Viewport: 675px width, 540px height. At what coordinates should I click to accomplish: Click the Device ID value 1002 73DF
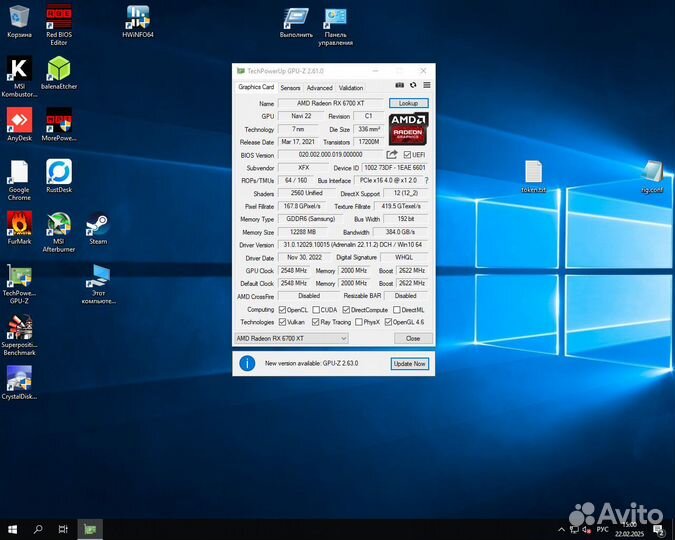[395, 168]
